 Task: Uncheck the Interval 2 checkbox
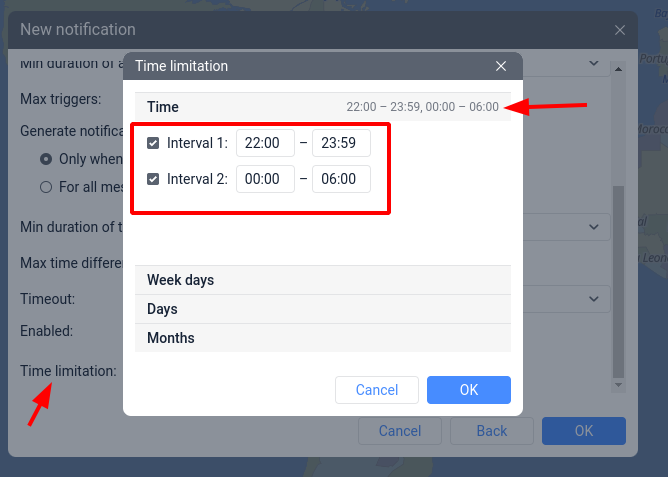coord(153,179)
